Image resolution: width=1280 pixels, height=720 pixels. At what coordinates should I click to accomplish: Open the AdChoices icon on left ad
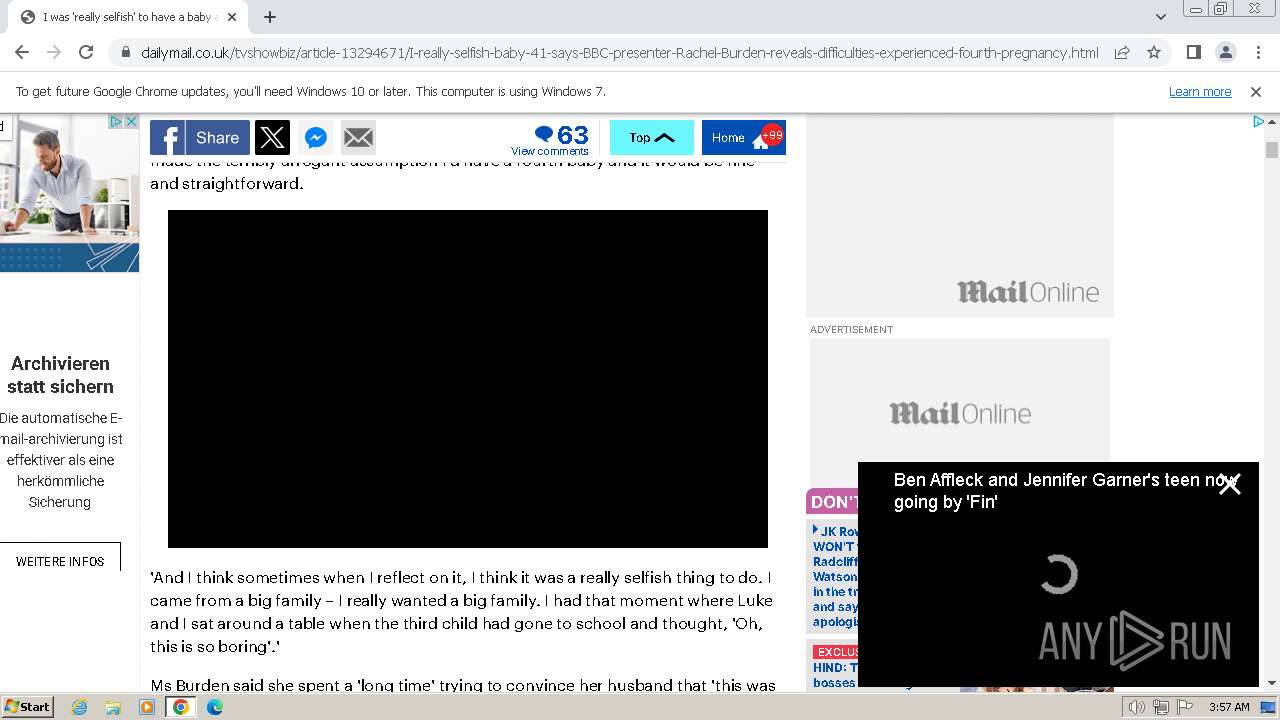[x=116, y=121]
